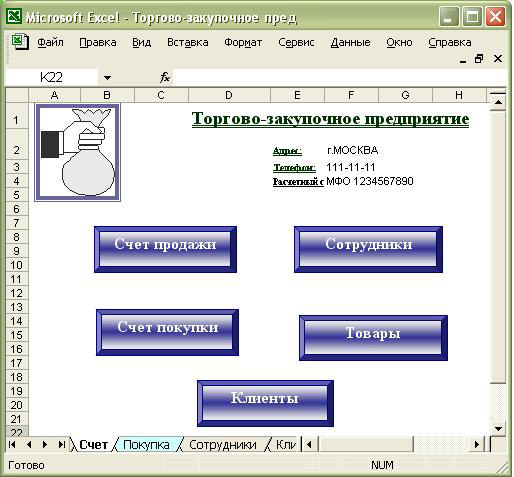Image resolution: width=514 pixels, height=477 pixels.
Task: Show next sheet tab using arrow
Action: tap(45, 444)
